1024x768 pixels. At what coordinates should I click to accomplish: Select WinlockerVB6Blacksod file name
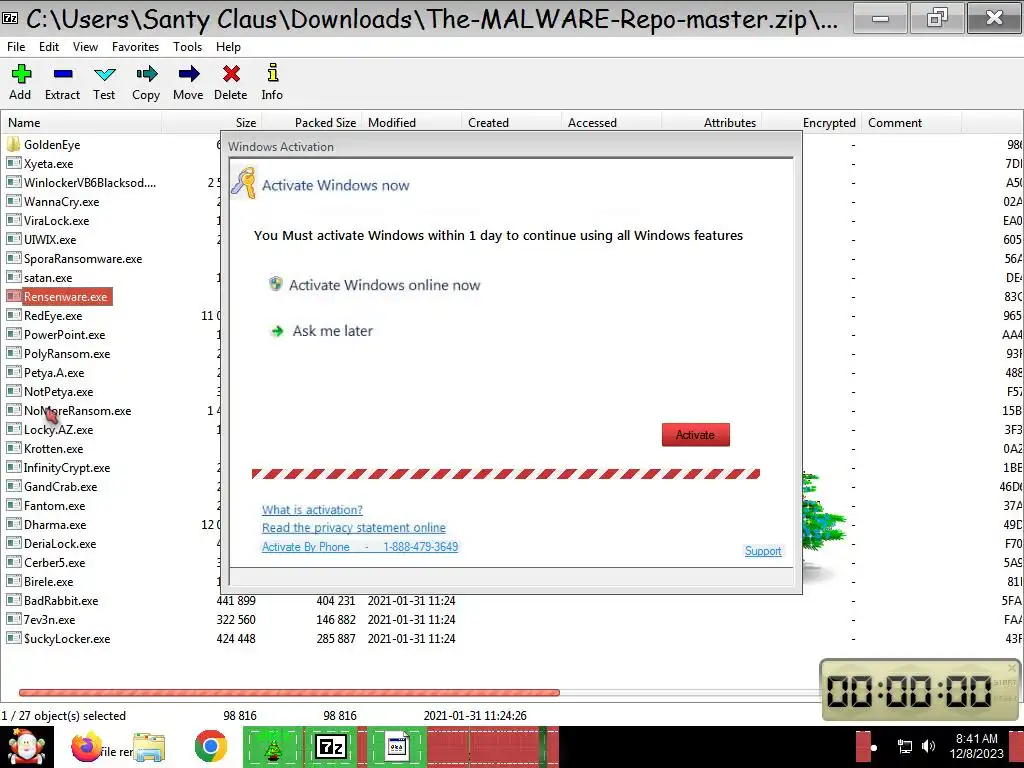(90, 183)
